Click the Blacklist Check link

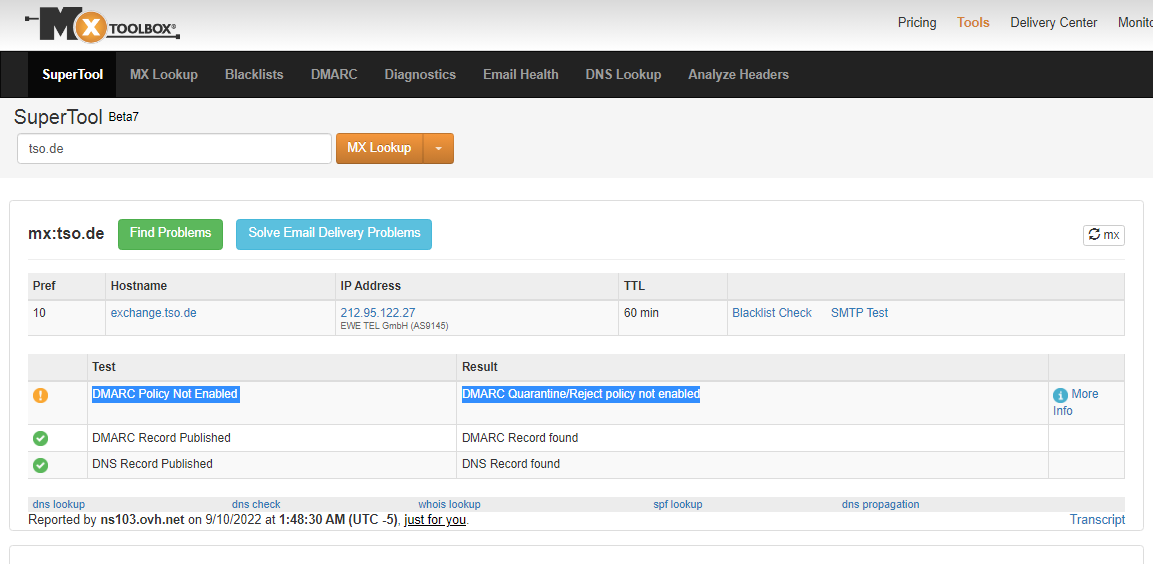click(x=772, y=313)
